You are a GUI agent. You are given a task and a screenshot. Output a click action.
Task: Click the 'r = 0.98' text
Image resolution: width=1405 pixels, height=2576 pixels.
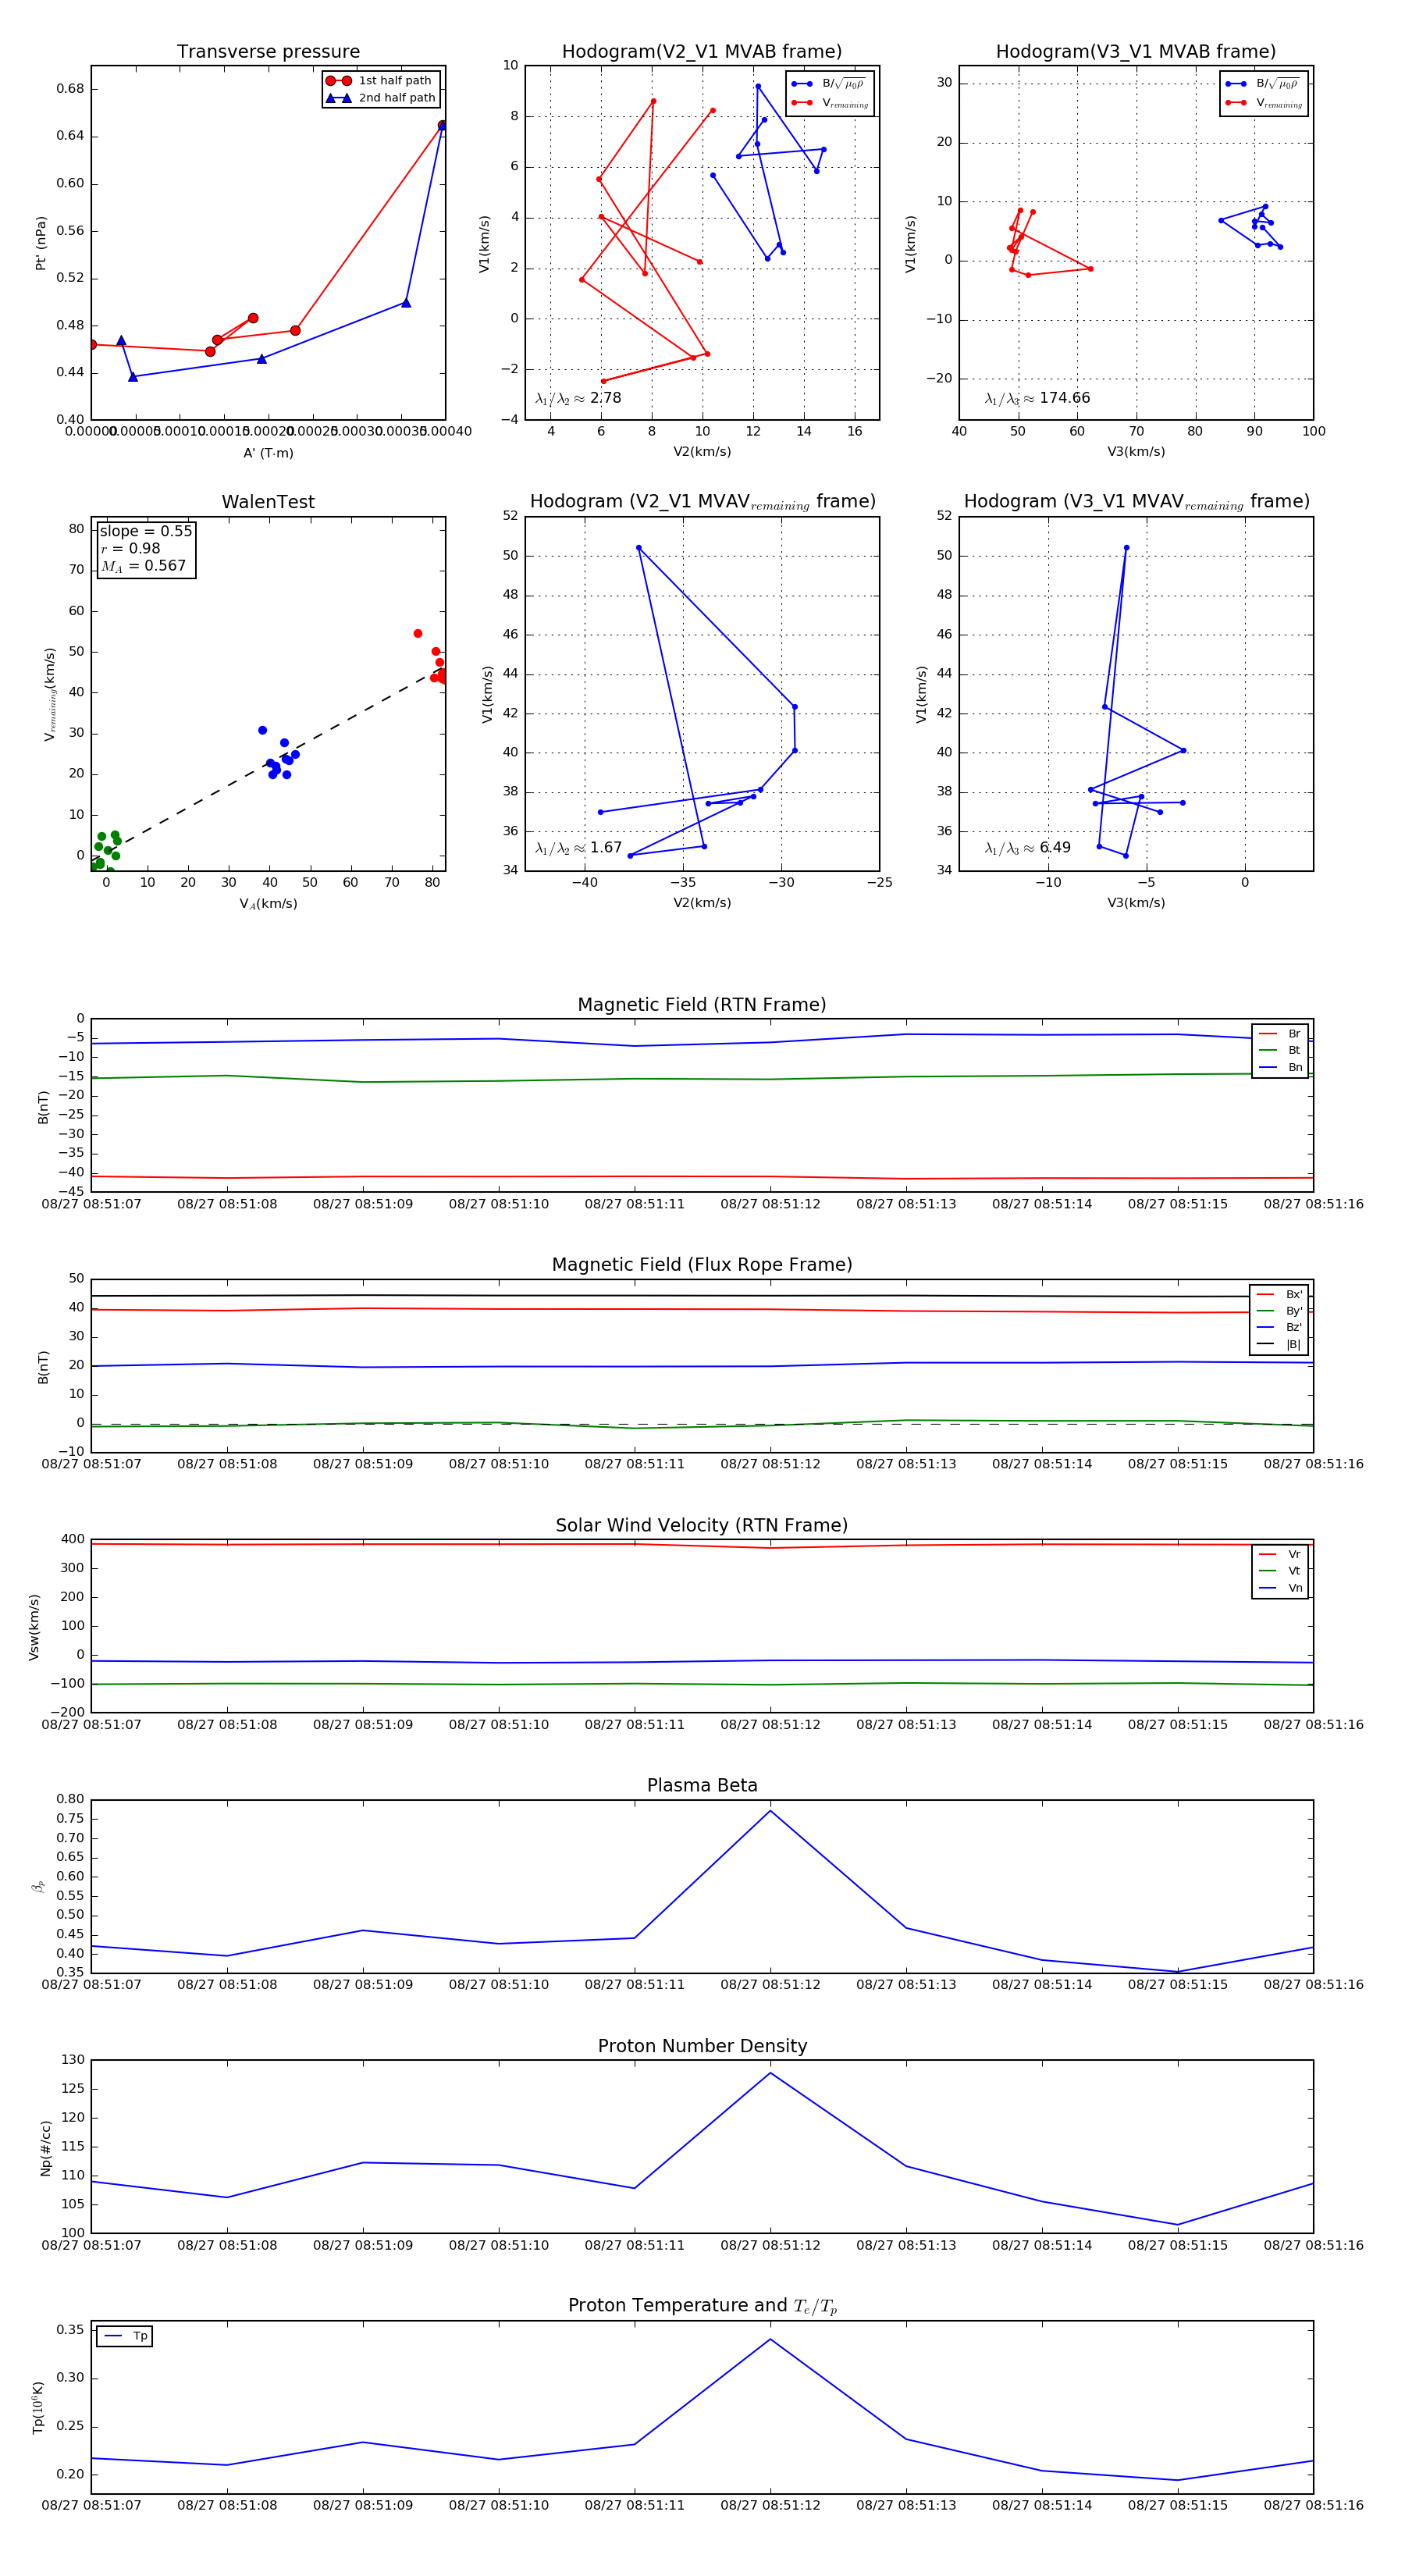tap(130, 548)
